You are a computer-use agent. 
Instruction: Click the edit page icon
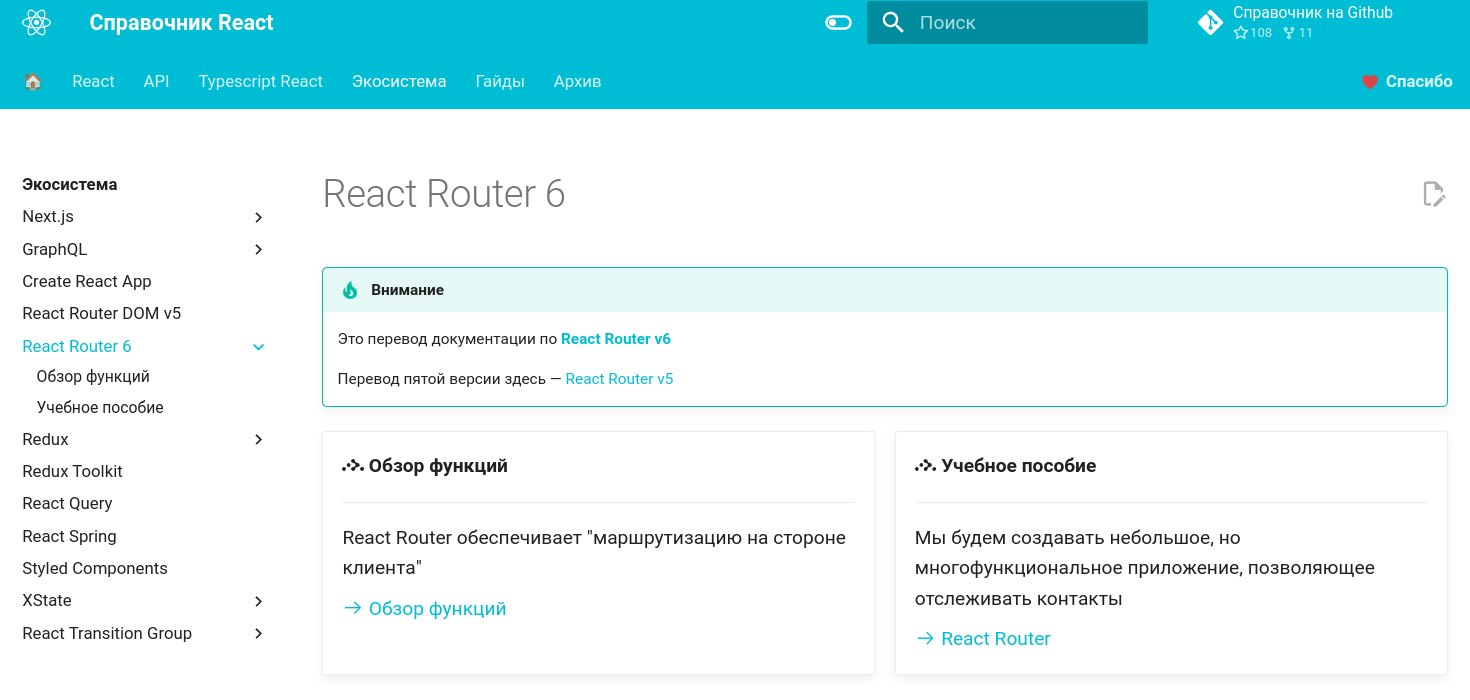(x=1434, y=194)
